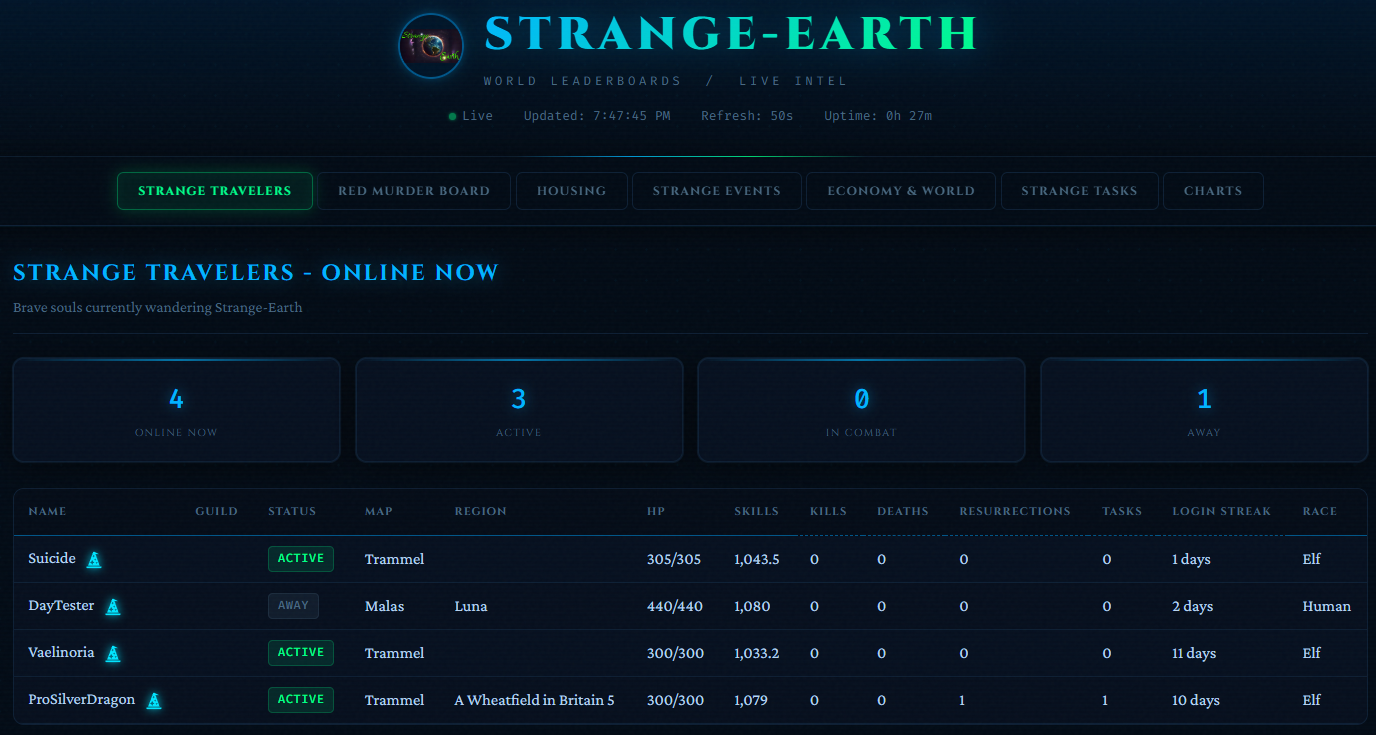
Task: Switch to the Red Murder Board tab
Action: [x=414, y=191]
